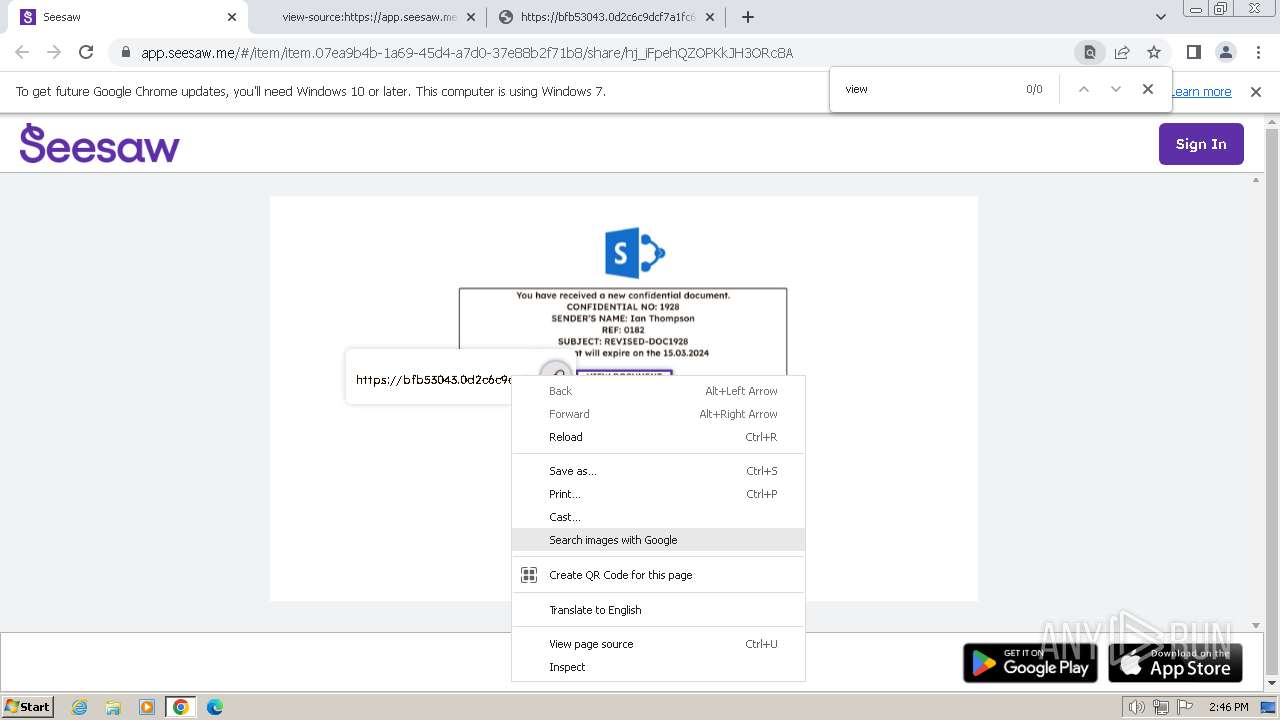The height and width of the screenshot is (720, 1280).
Task: Click the taskbar clock showing 2:46 PM
Action: tap(1228, 707)
